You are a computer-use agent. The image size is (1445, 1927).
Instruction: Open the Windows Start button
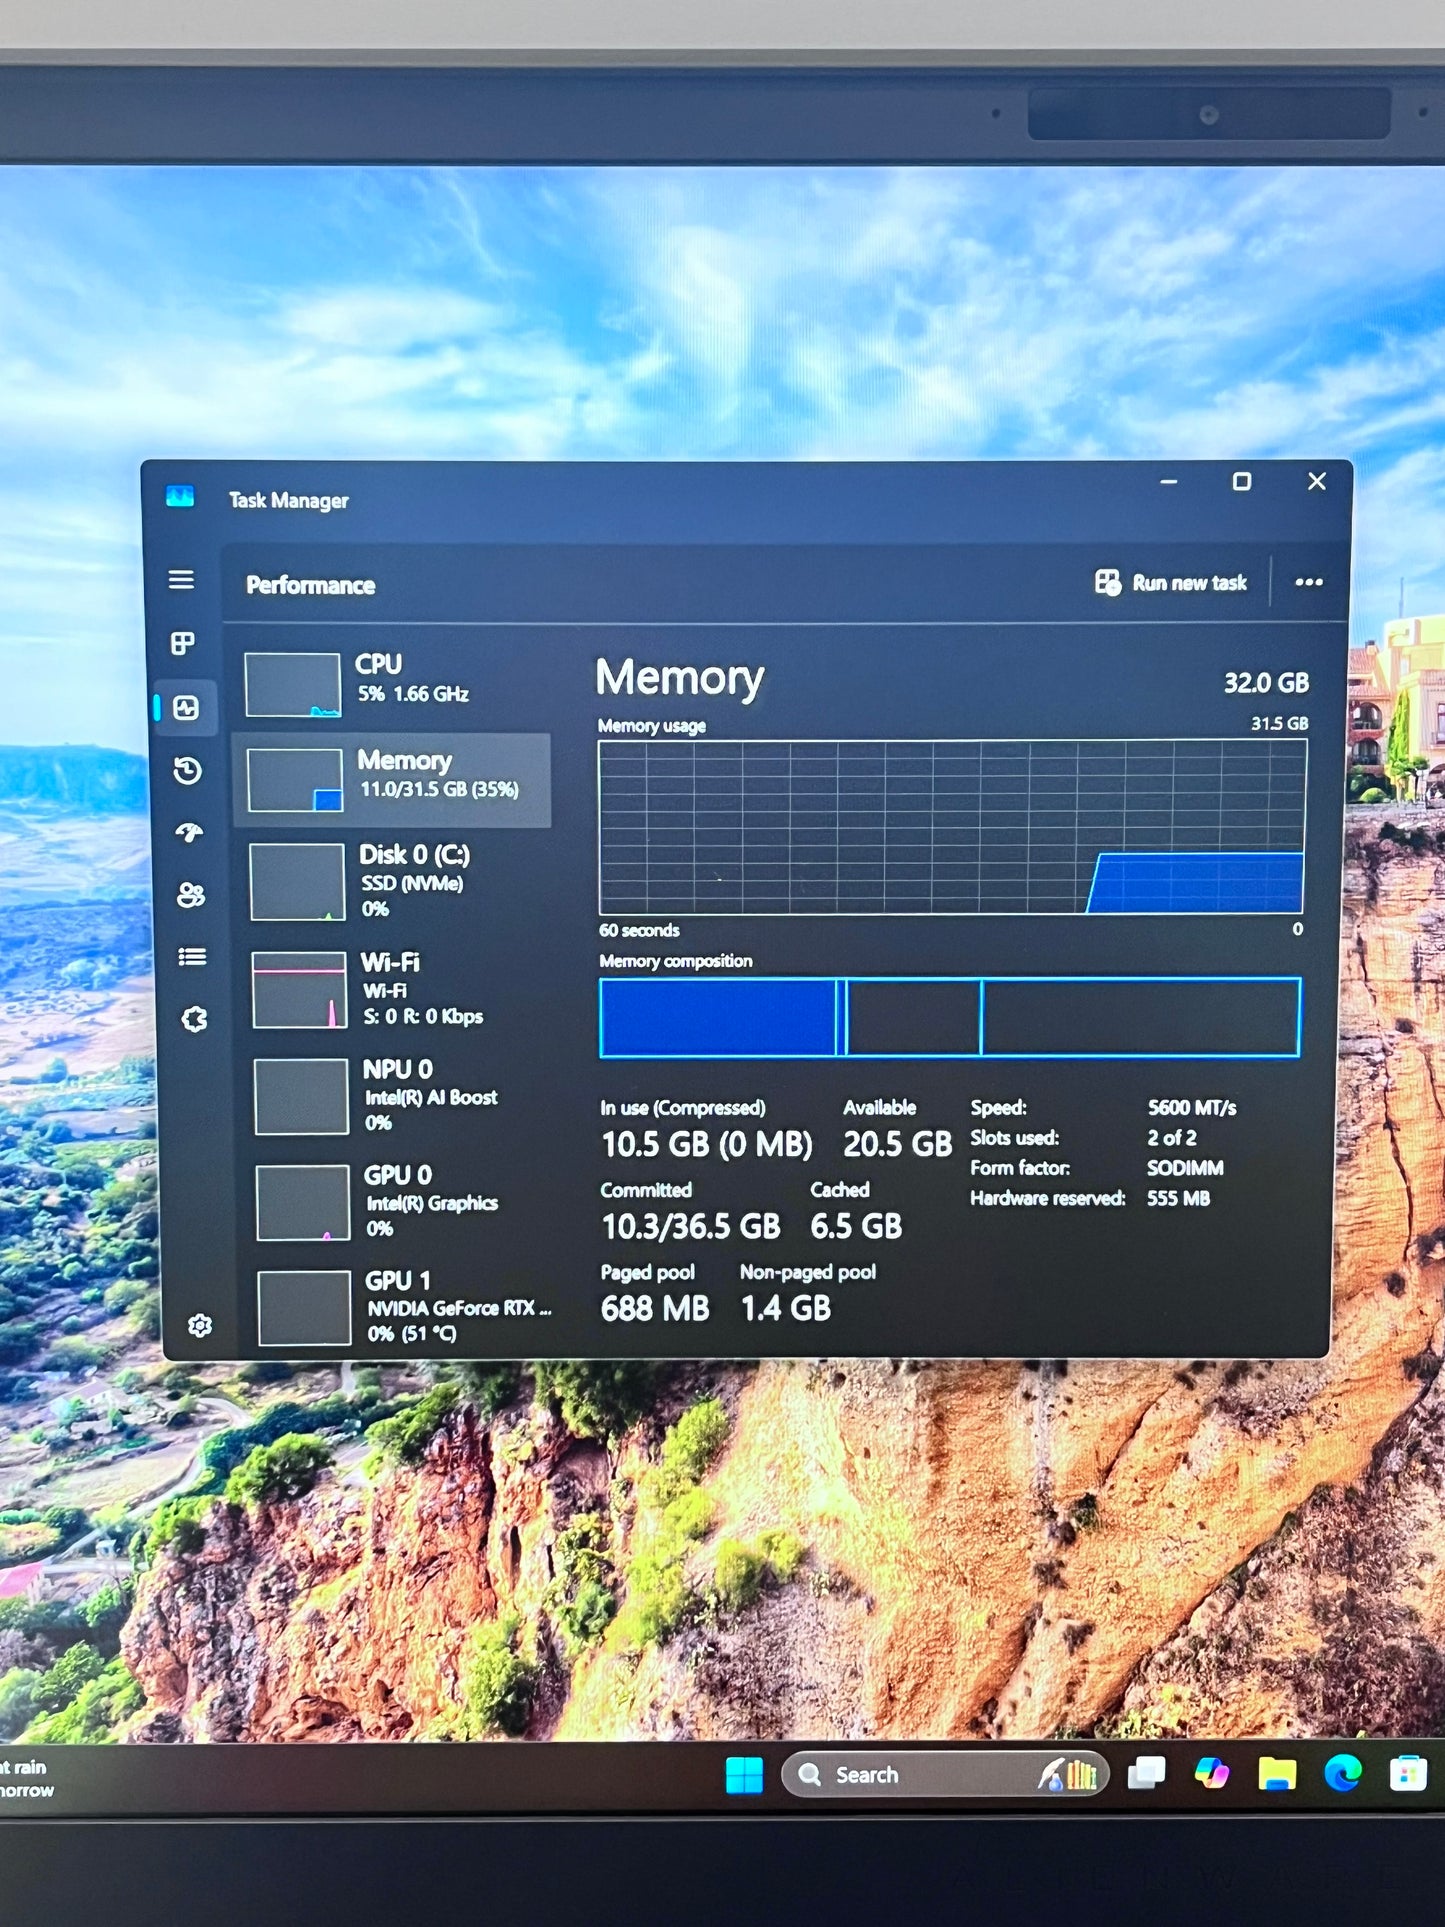pos(744,1775)
